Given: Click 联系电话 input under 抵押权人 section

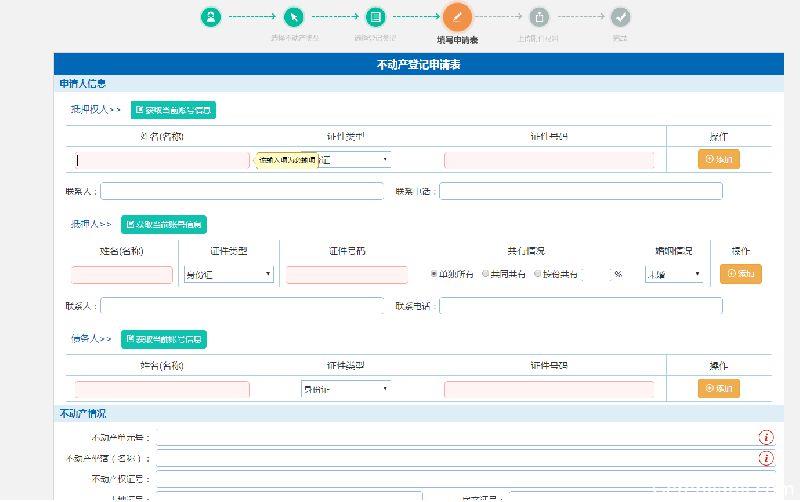Looking at the screenshot, I should click(581, 191).
